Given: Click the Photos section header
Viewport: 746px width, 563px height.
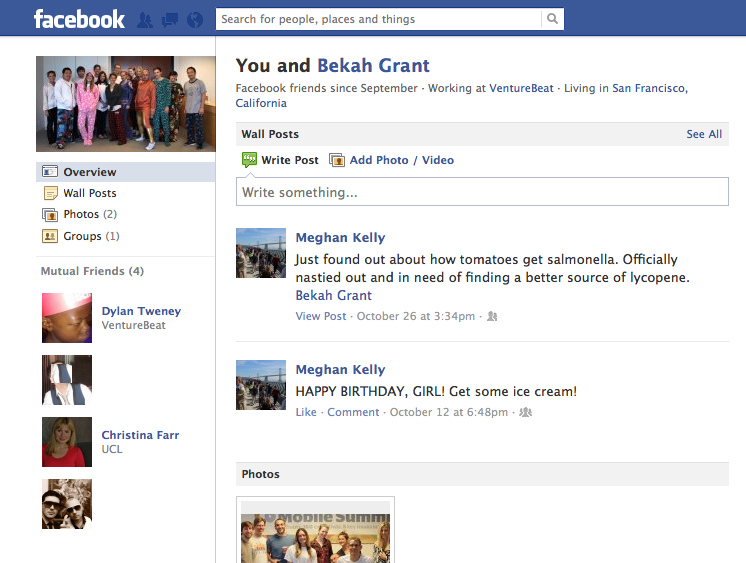Looking at the screenshot, I should (482, 474).
